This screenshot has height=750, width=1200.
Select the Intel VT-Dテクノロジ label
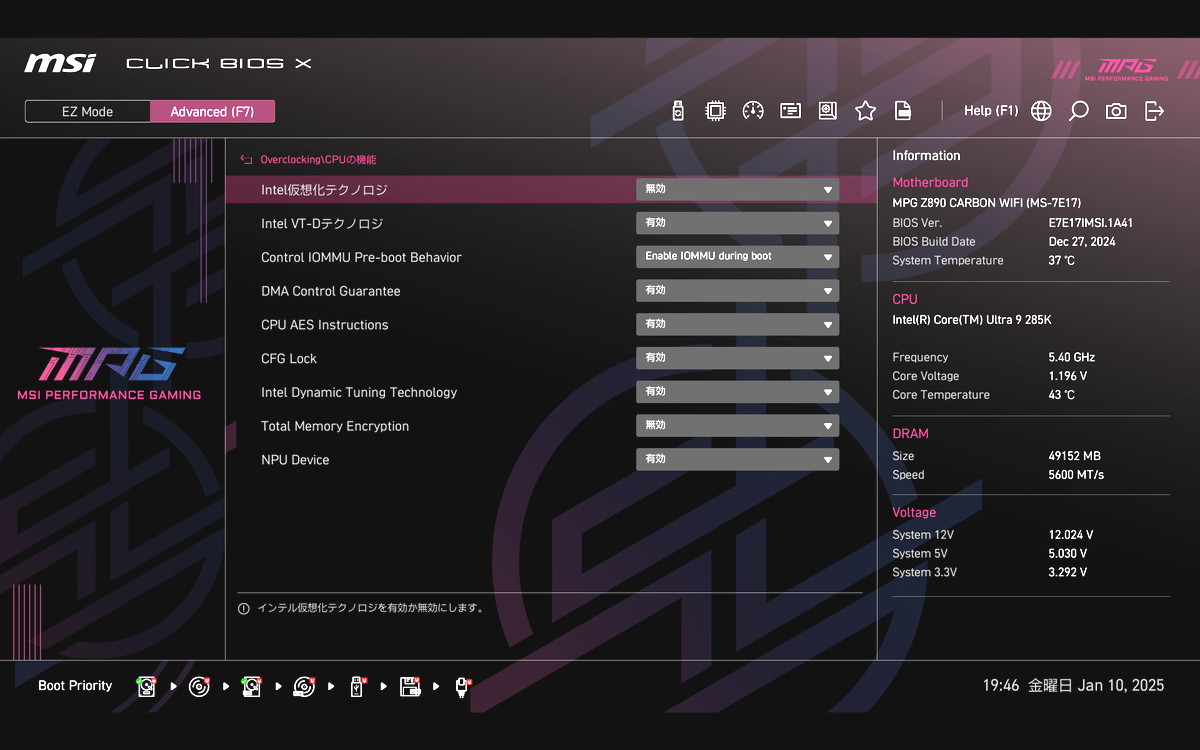pos(322,224)
